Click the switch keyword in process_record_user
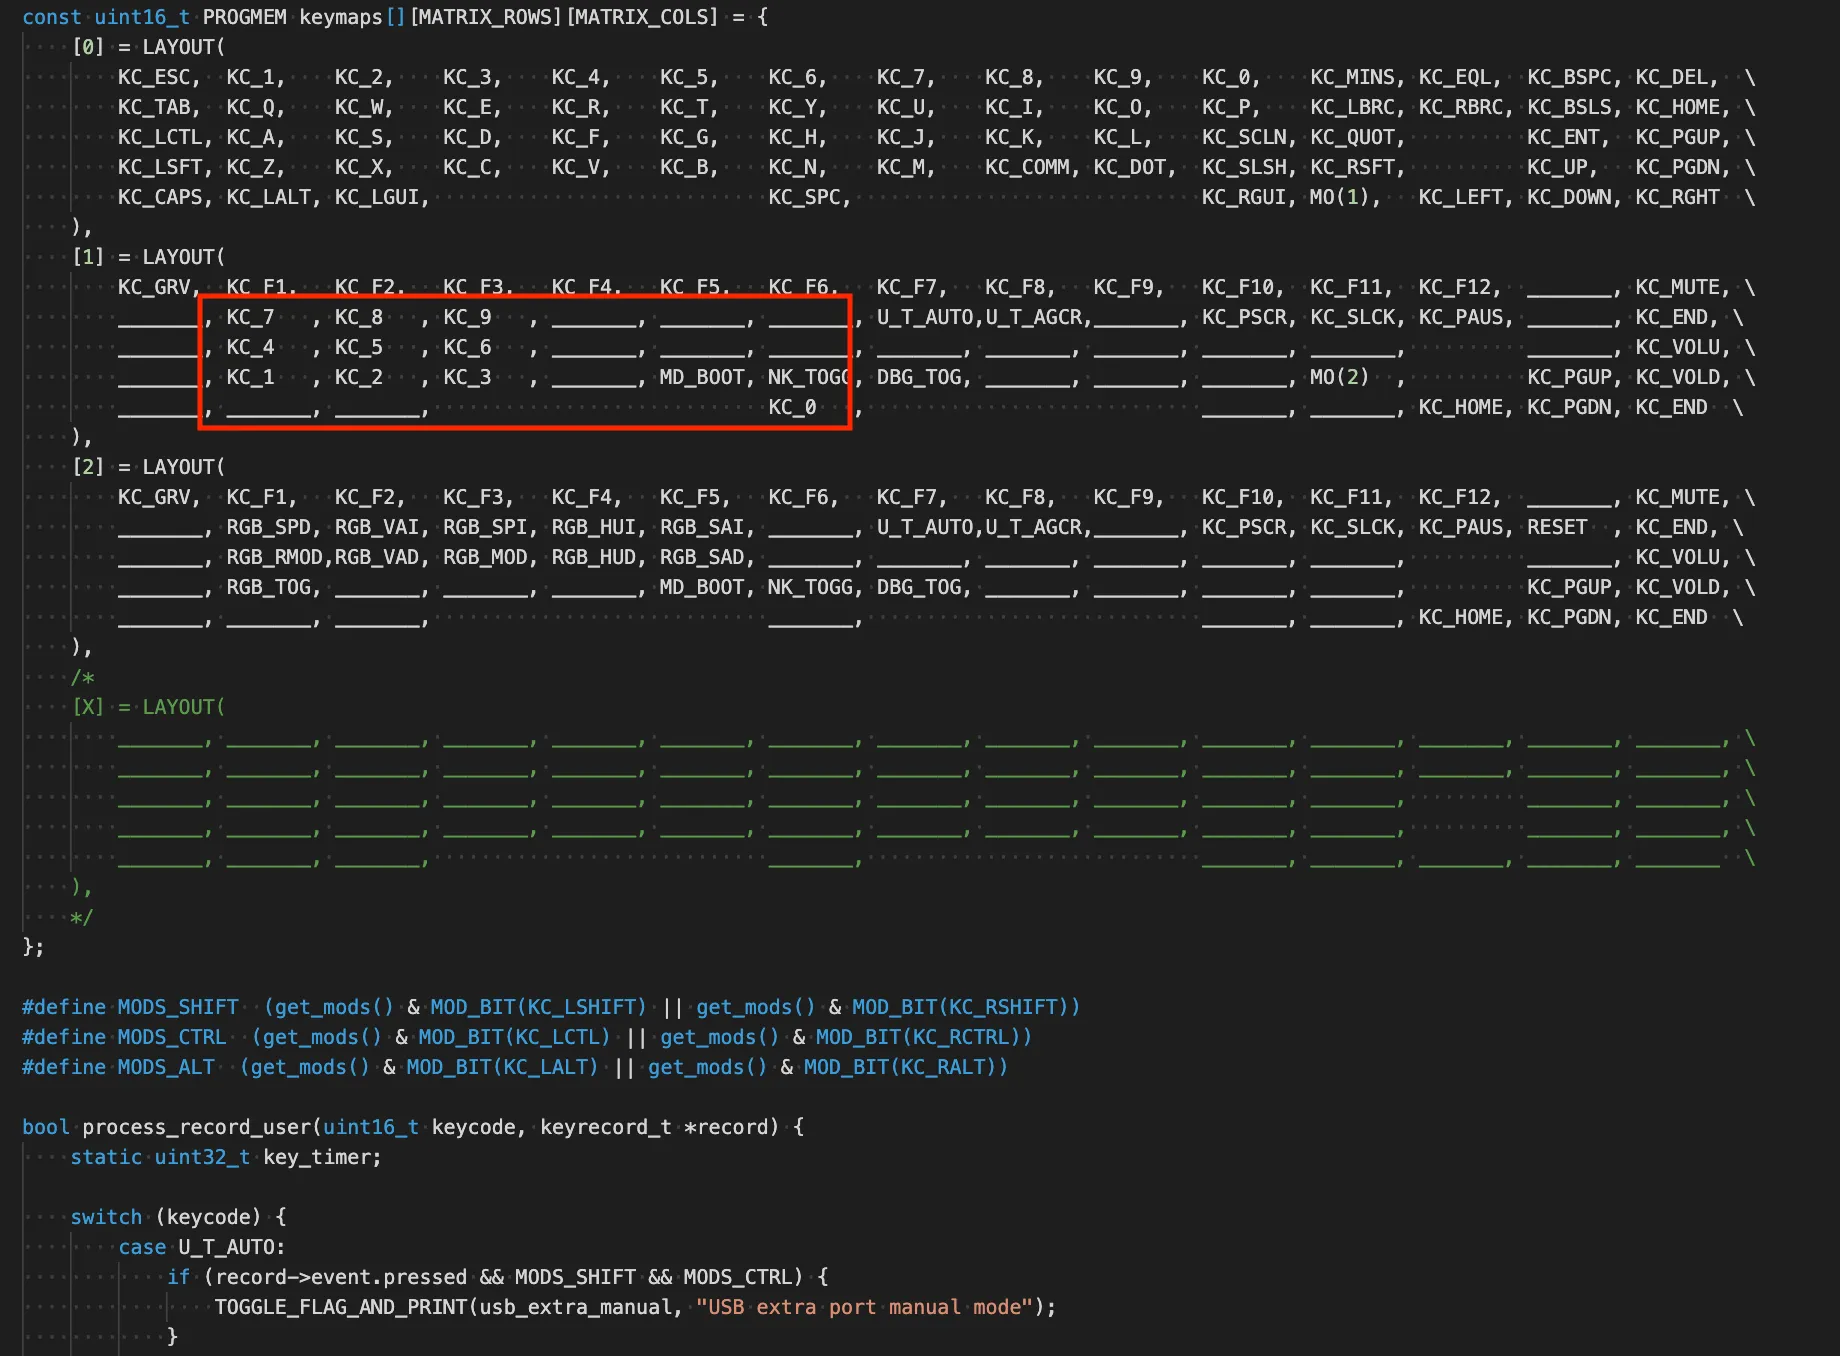Image resolution: width=1840 pixels, height=1356 pixels. click(x=105, y=1217)
